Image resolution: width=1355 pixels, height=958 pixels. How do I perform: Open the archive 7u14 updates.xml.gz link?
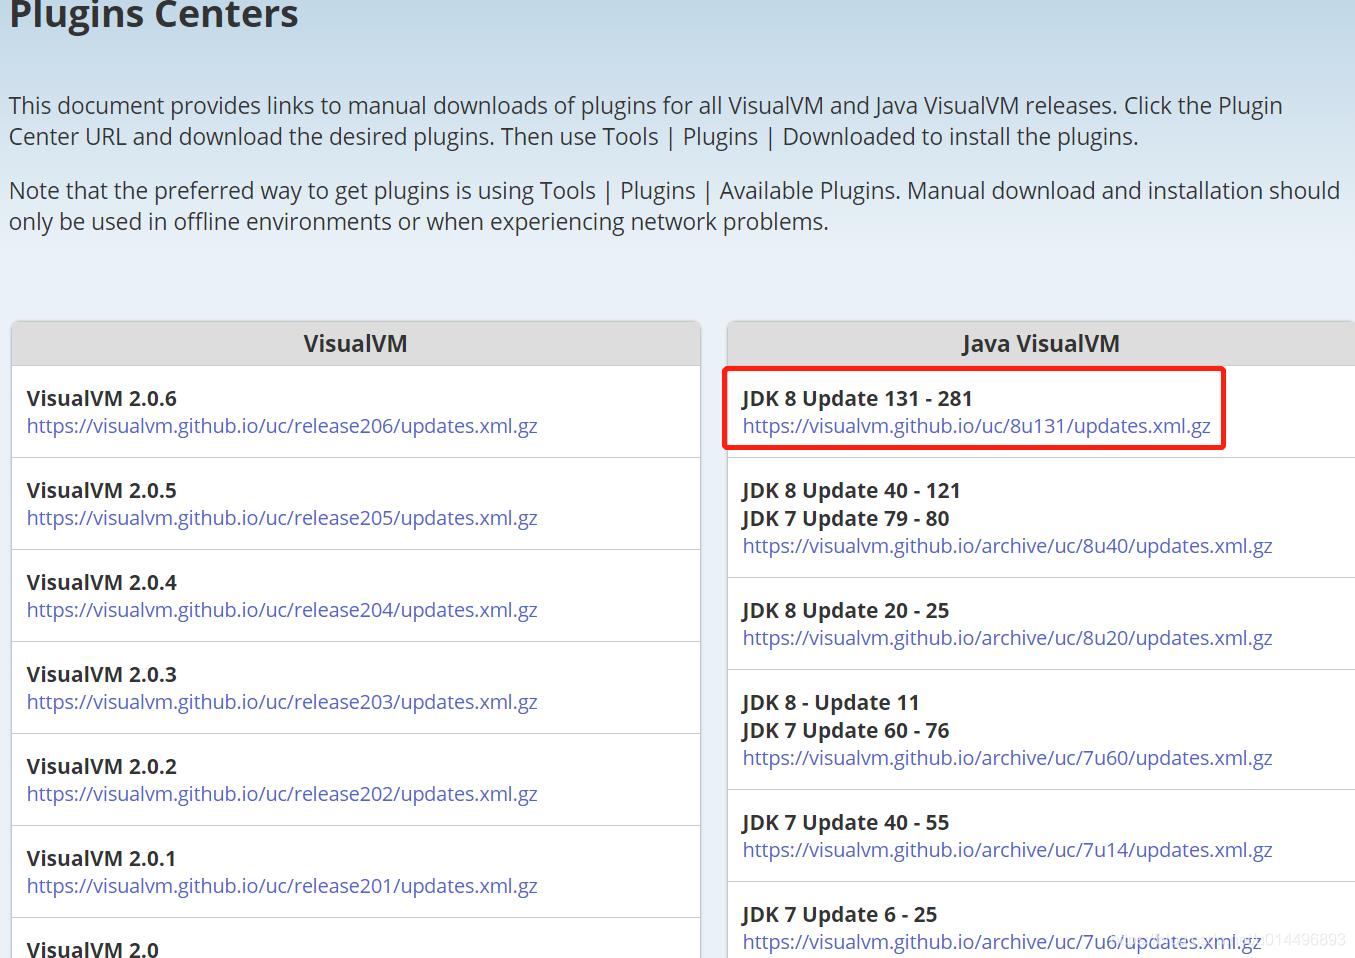(x=1008, y=850)
